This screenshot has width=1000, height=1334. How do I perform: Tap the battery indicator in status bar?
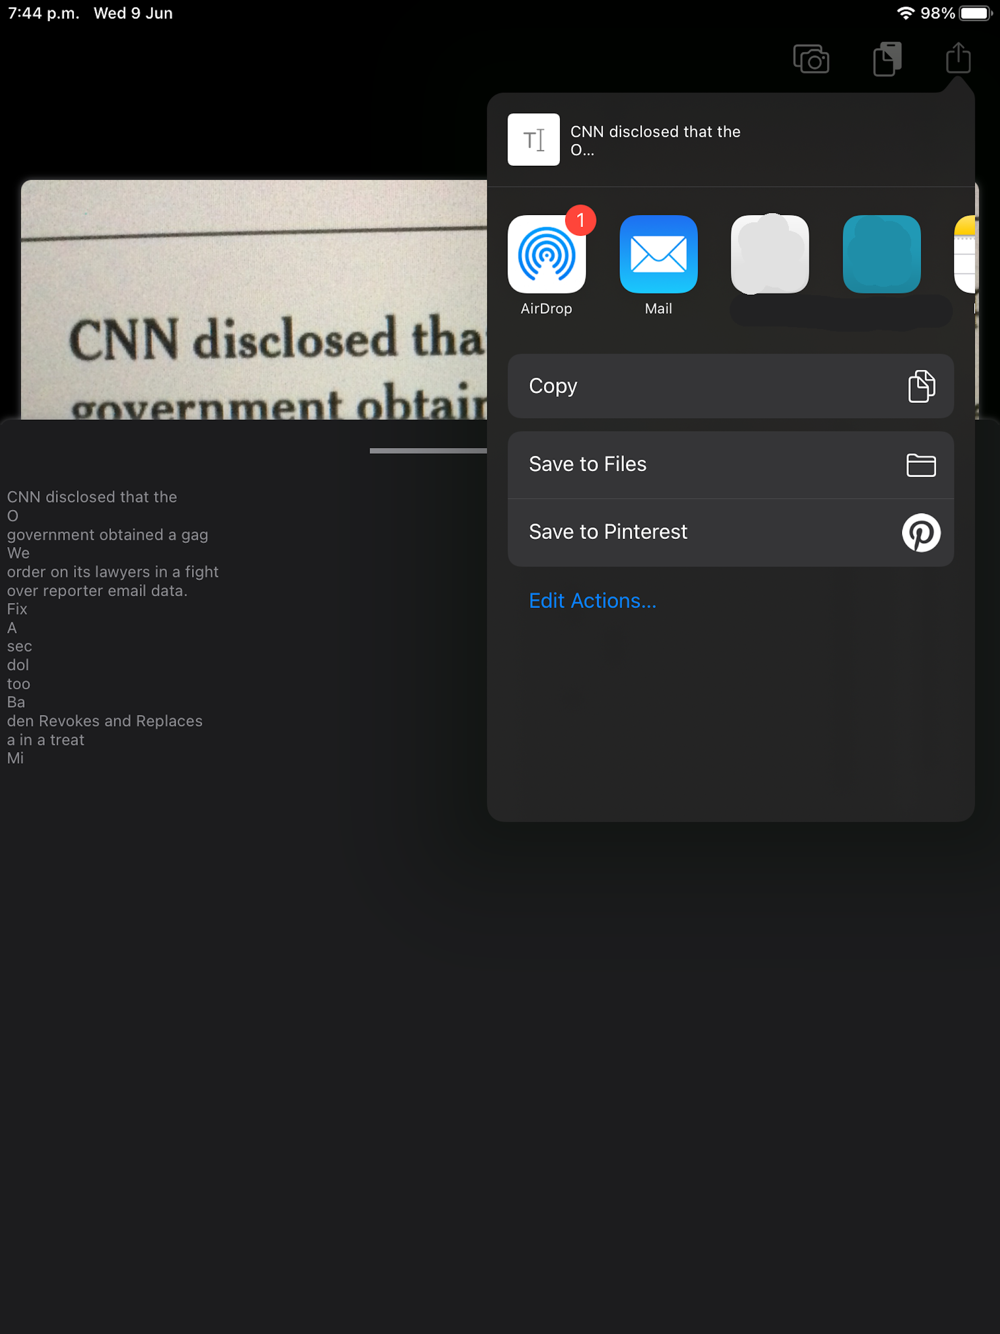pyautogui.click(x=975, y=13)
